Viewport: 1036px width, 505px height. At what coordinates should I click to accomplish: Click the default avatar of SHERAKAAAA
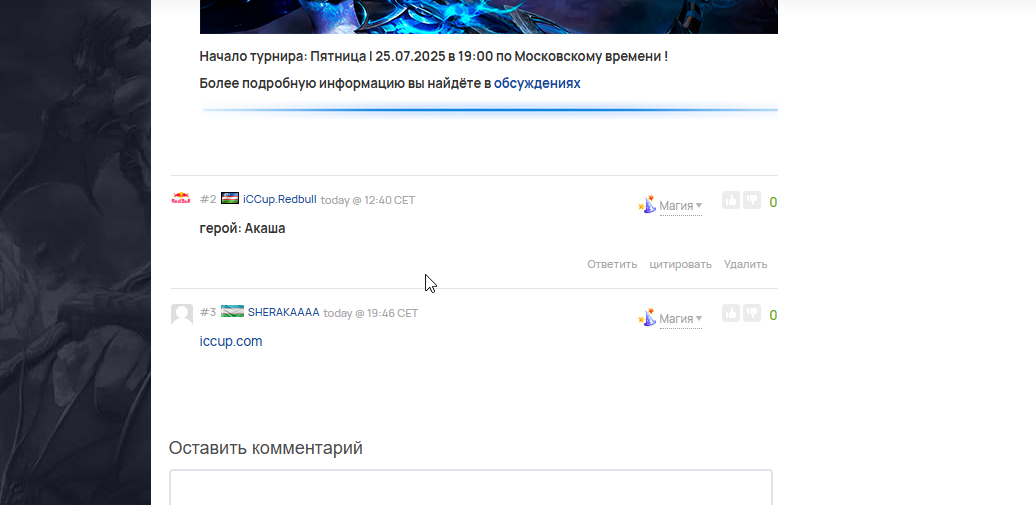pos(182,314)
